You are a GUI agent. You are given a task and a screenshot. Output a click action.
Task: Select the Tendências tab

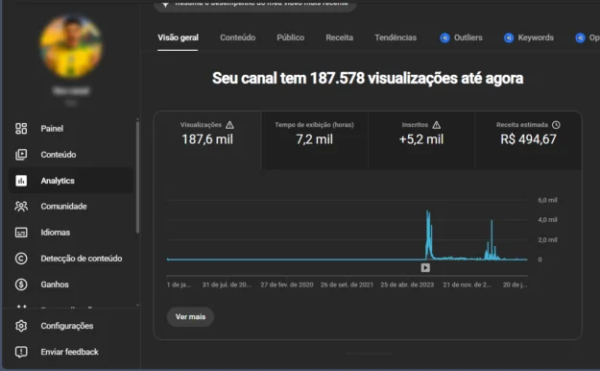tap(395, 38)
